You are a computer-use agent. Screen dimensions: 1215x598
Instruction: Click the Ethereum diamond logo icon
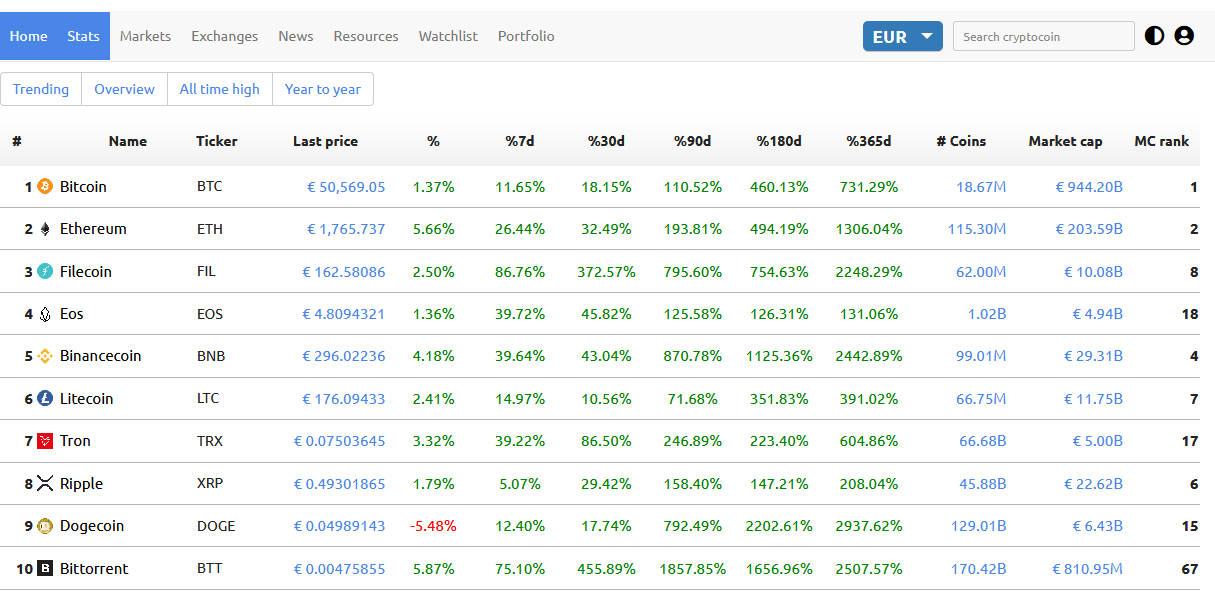pyautogui.click(x=44, y=229)
